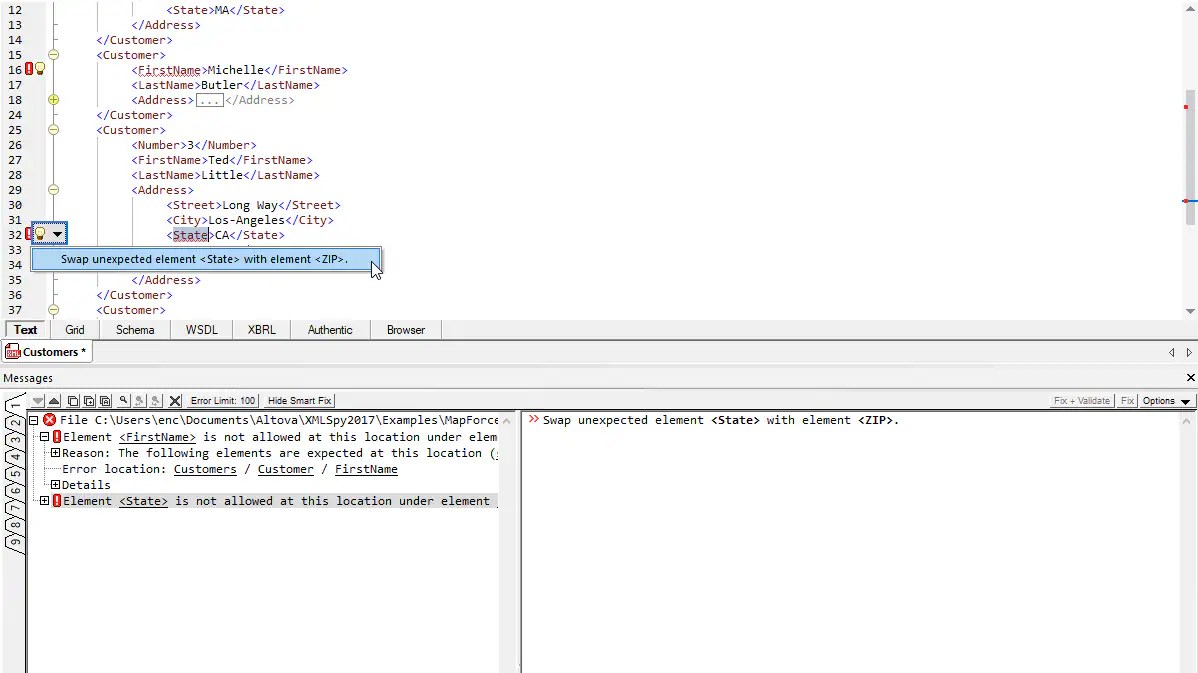The height and width of the screenshot is (673, 1198).
Task: Follow the FirstName link in the error location
Action: click(x=365, y=469)
